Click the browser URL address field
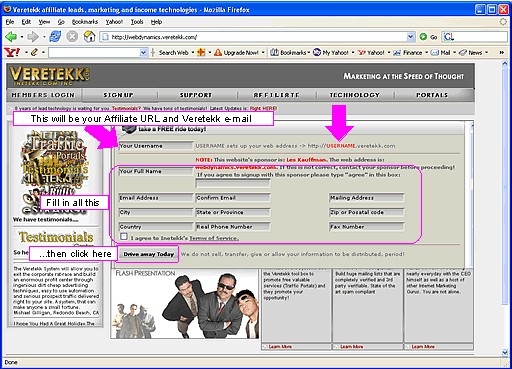 coord(253,37)
